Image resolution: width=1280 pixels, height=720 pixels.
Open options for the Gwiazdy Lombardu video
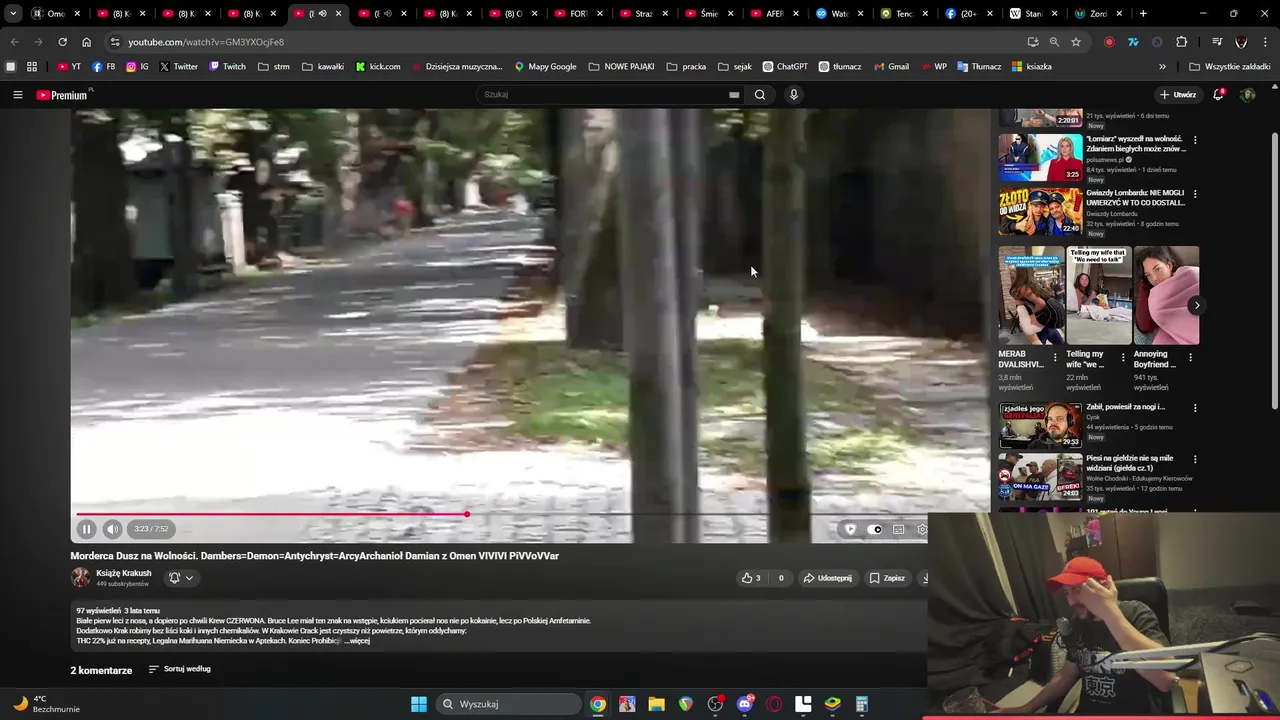[x=1195, y=194]
